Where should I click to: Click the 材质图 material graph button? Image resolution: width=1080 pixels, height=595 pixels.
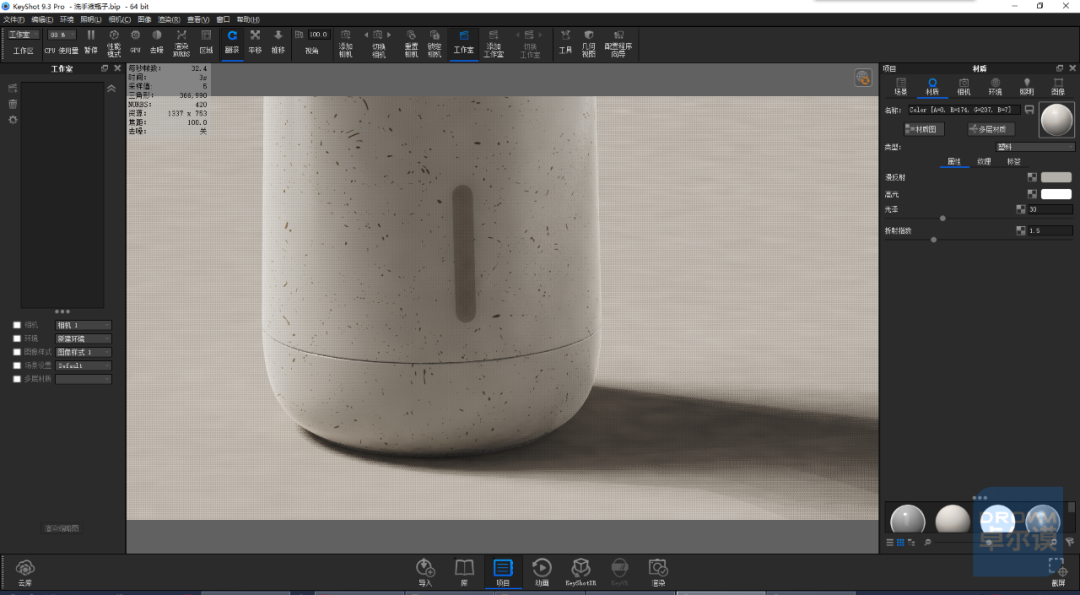pos(924,129)
